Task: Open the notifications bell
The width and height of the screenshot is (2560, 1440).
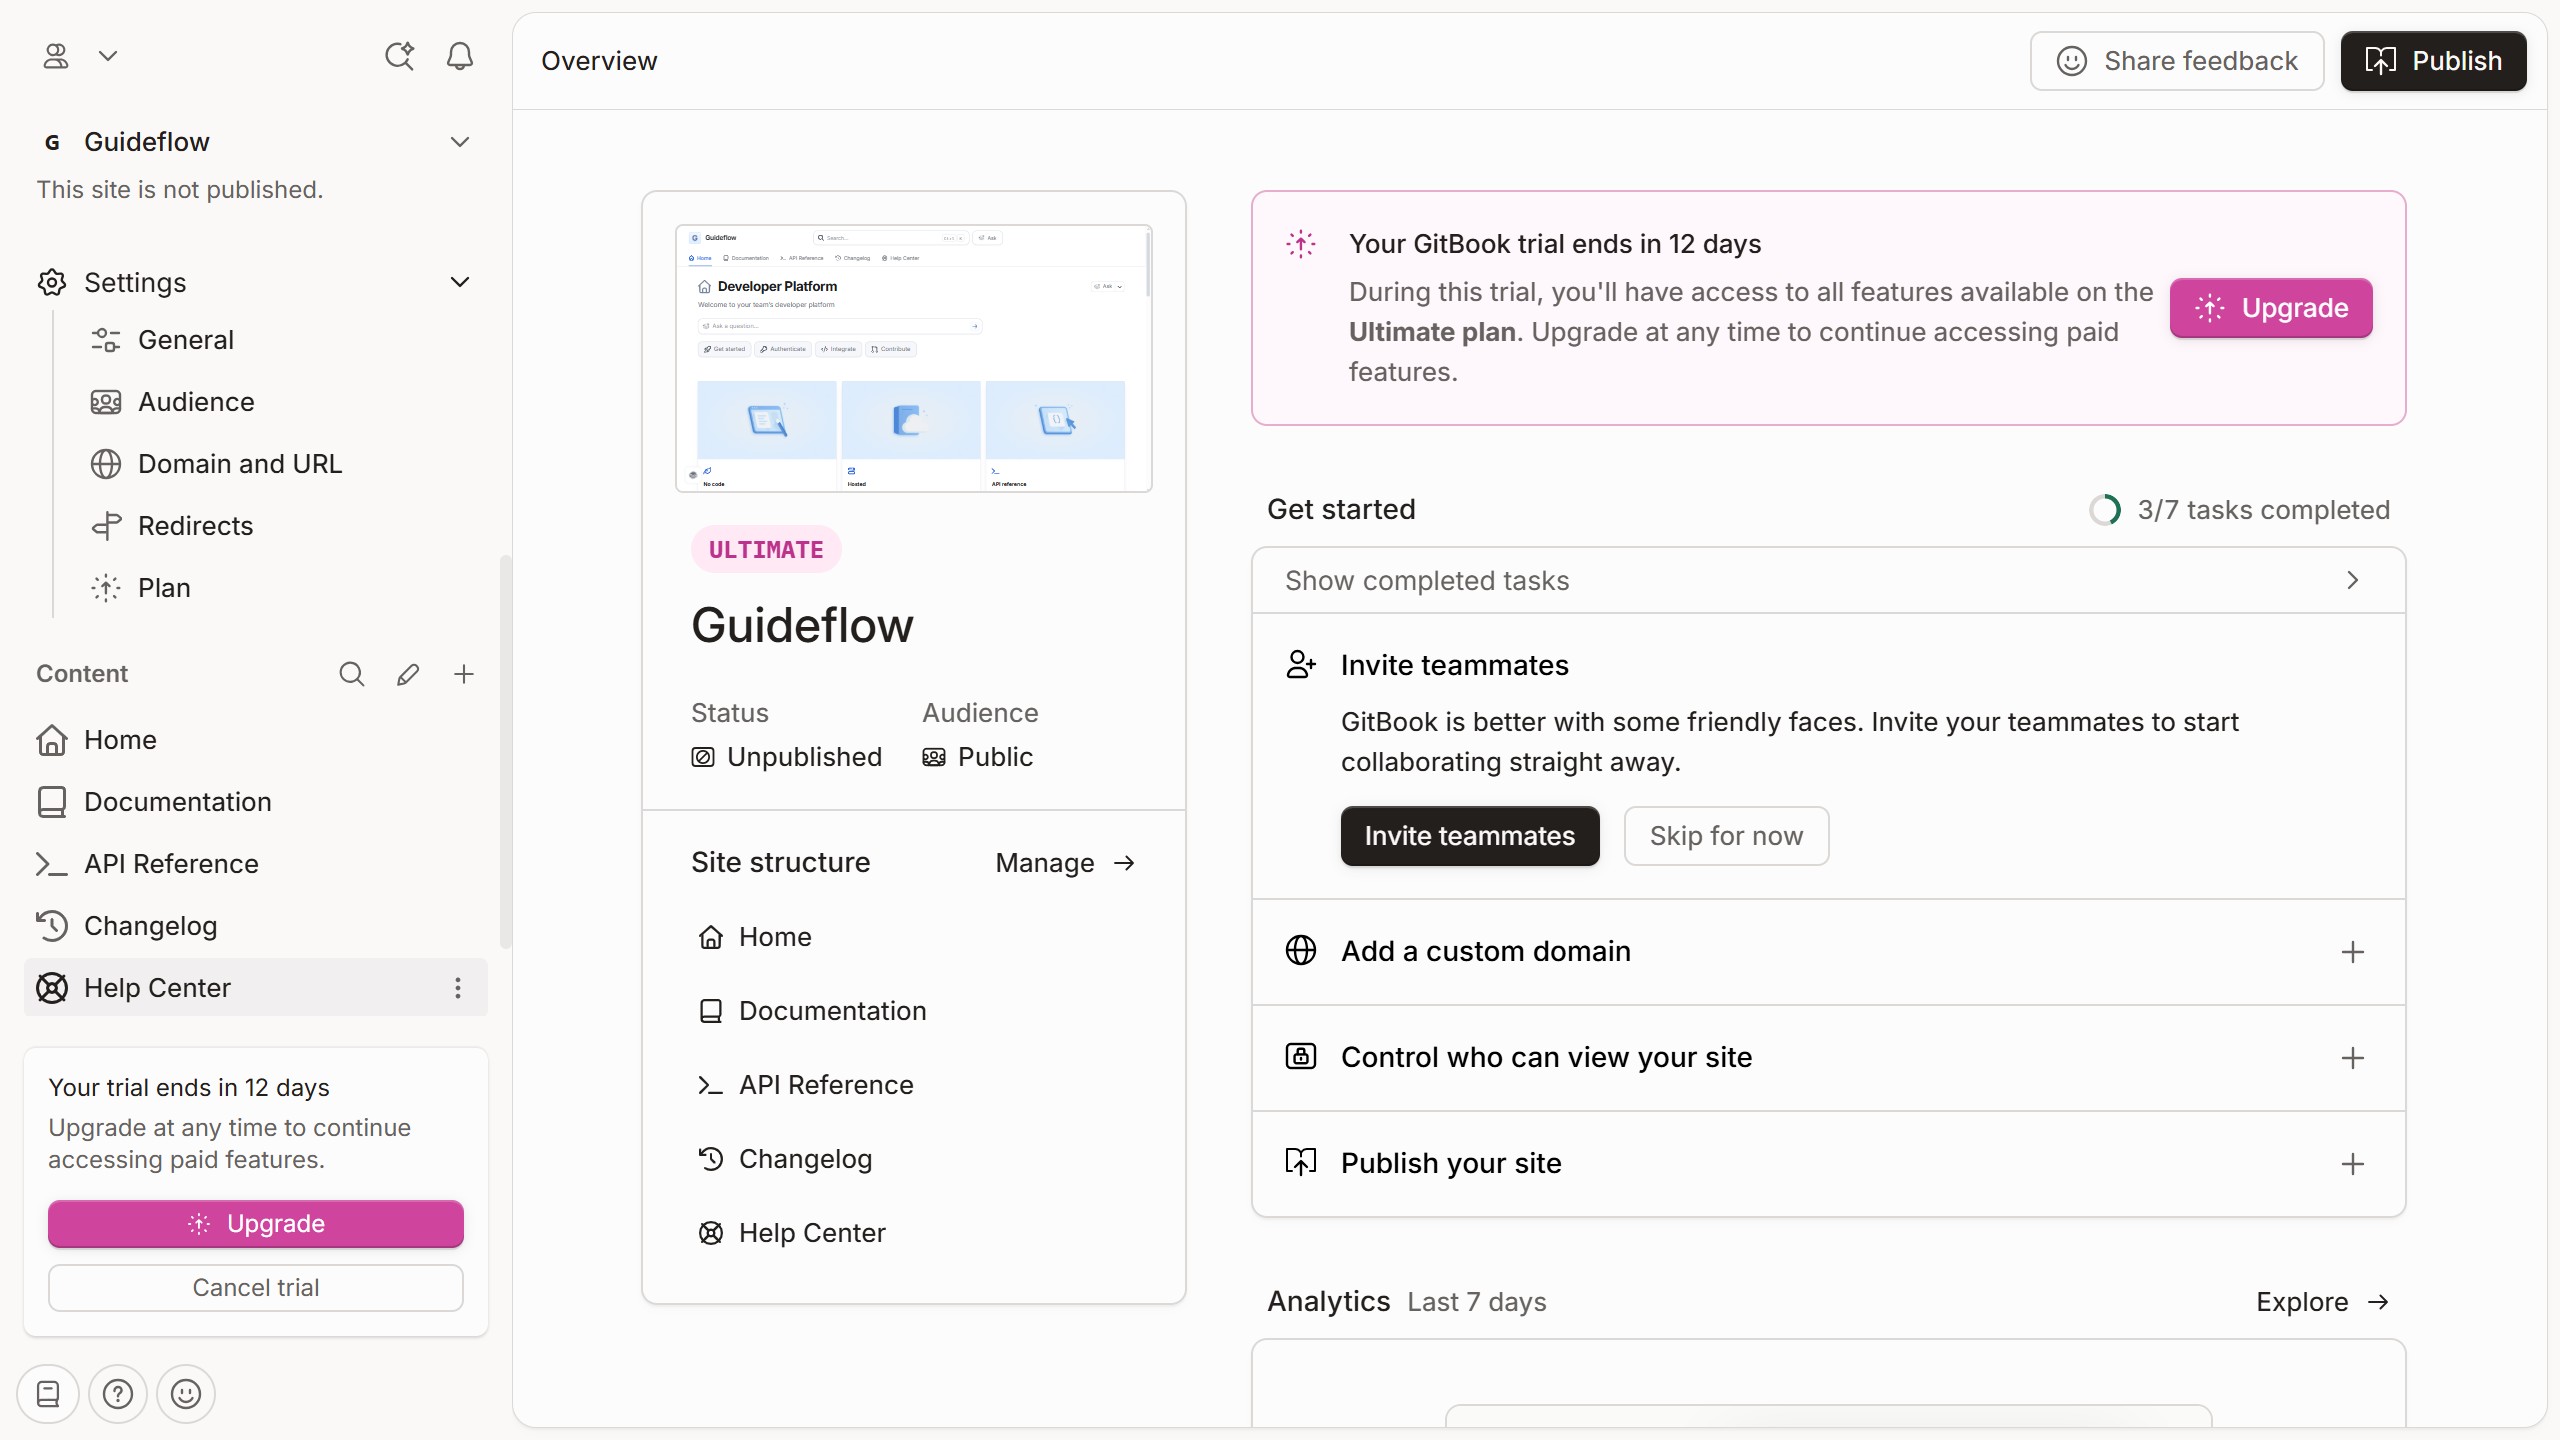Action: 460,56
